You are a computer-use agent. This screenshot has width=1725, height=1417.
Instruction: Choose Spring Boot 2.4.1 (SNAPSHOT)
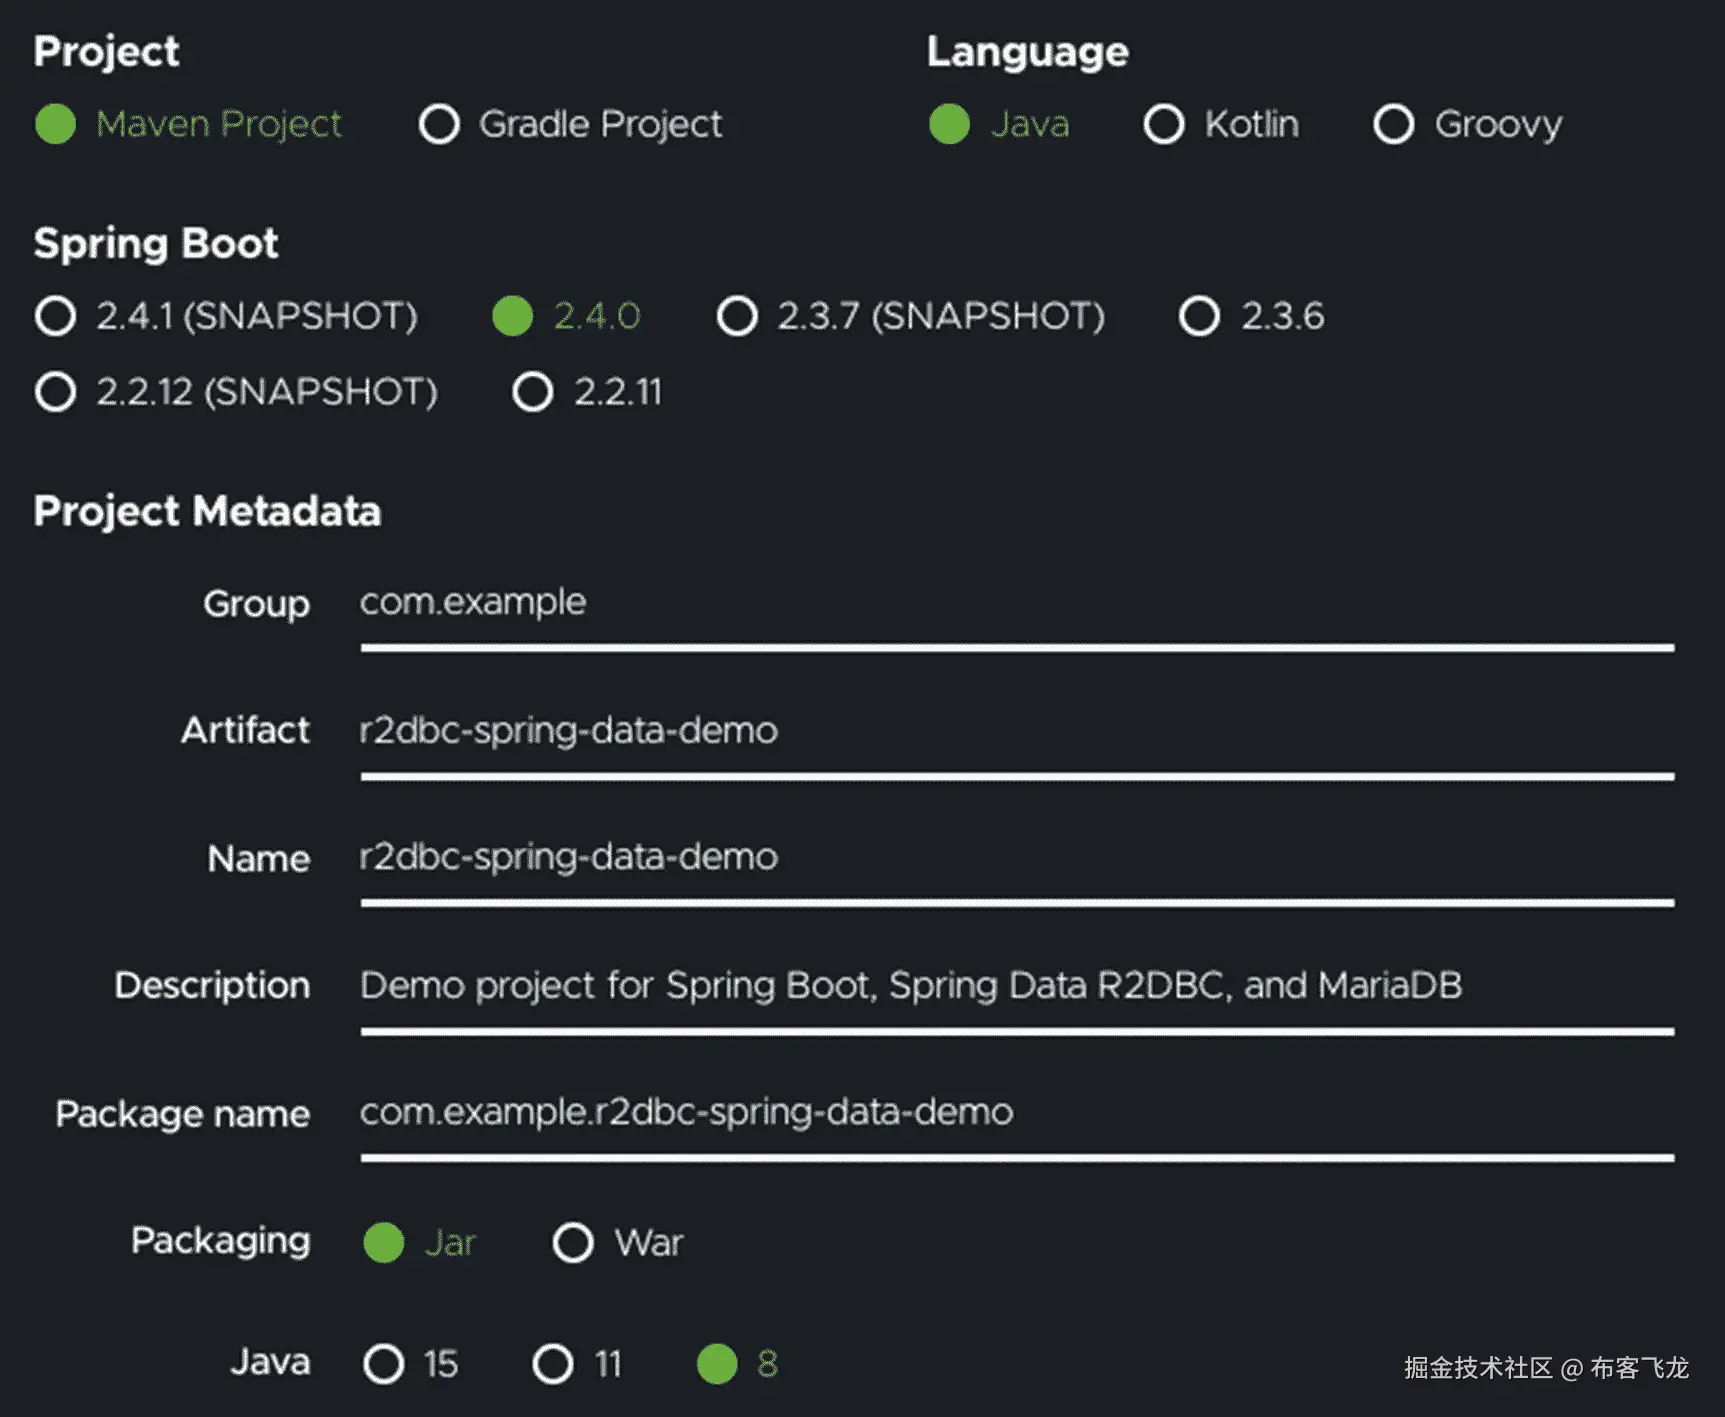tap(56, 316)
